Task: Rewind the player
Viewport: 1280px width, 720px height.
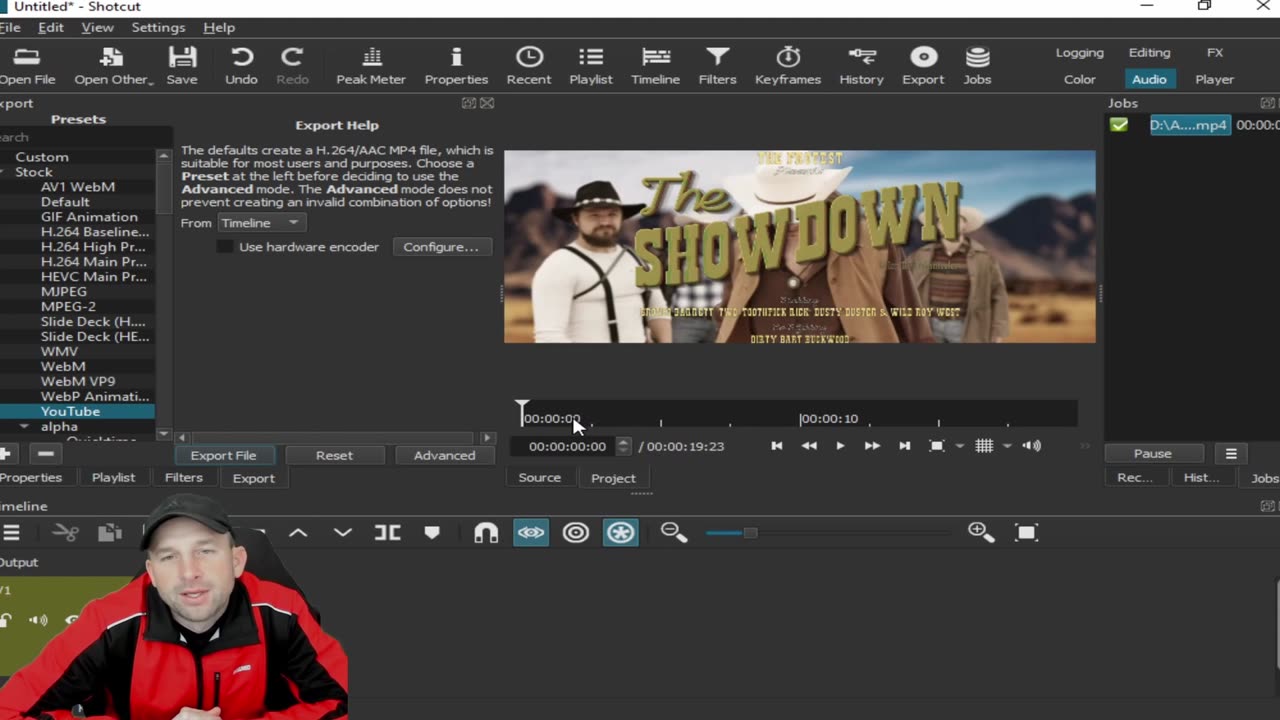Action: tap(809, 446)
